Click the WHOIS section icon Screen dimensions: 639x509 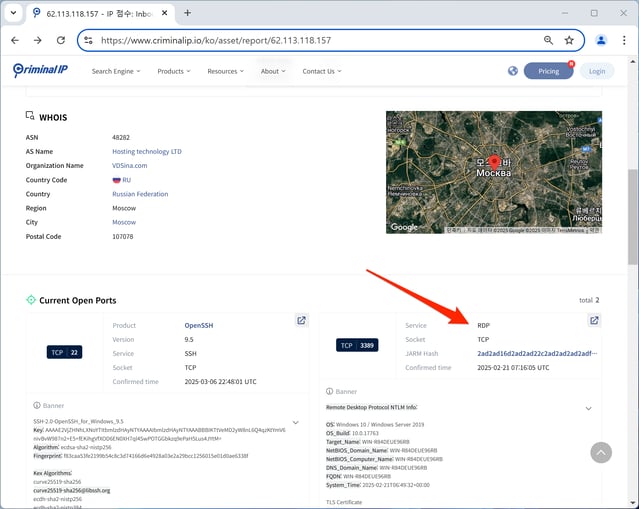tap(30, 116)
